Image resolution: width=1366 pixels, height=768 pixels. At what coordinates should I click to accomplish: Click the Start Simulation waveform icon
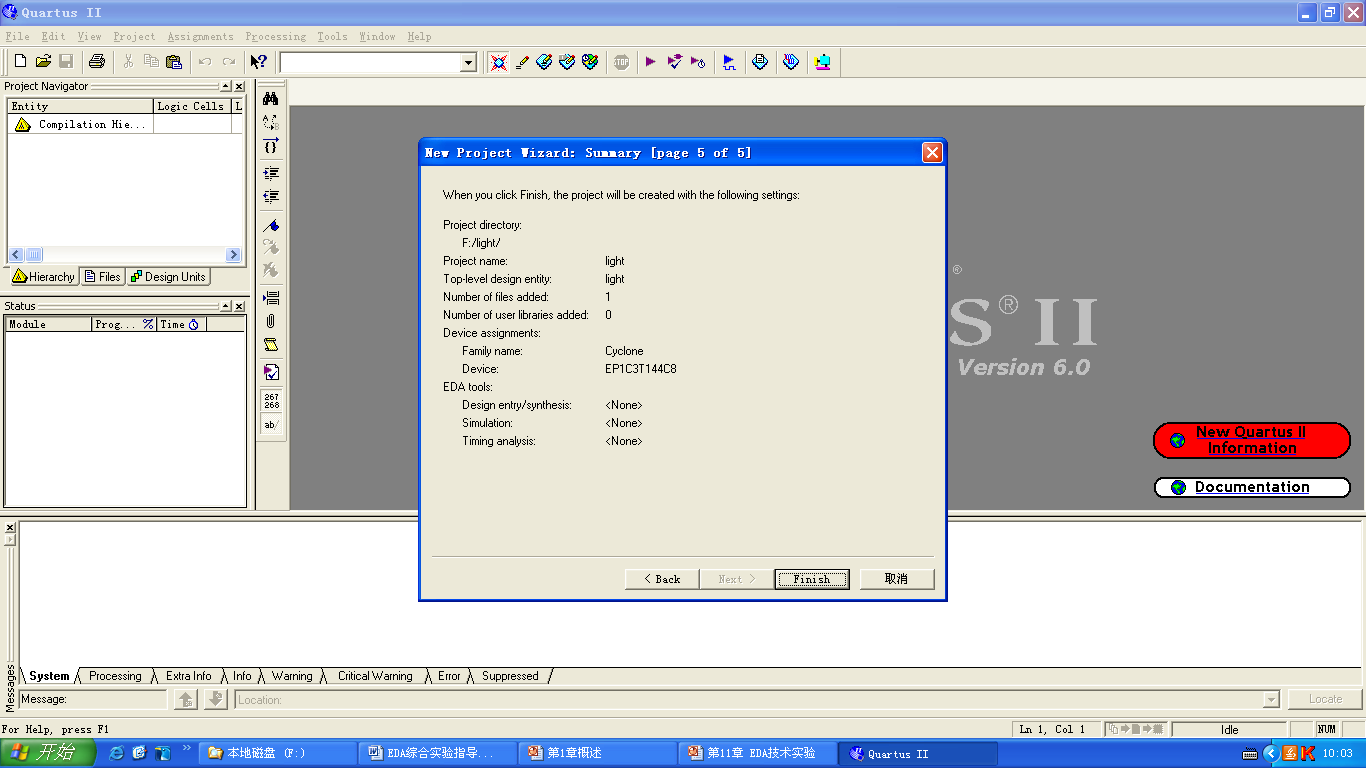729,62
